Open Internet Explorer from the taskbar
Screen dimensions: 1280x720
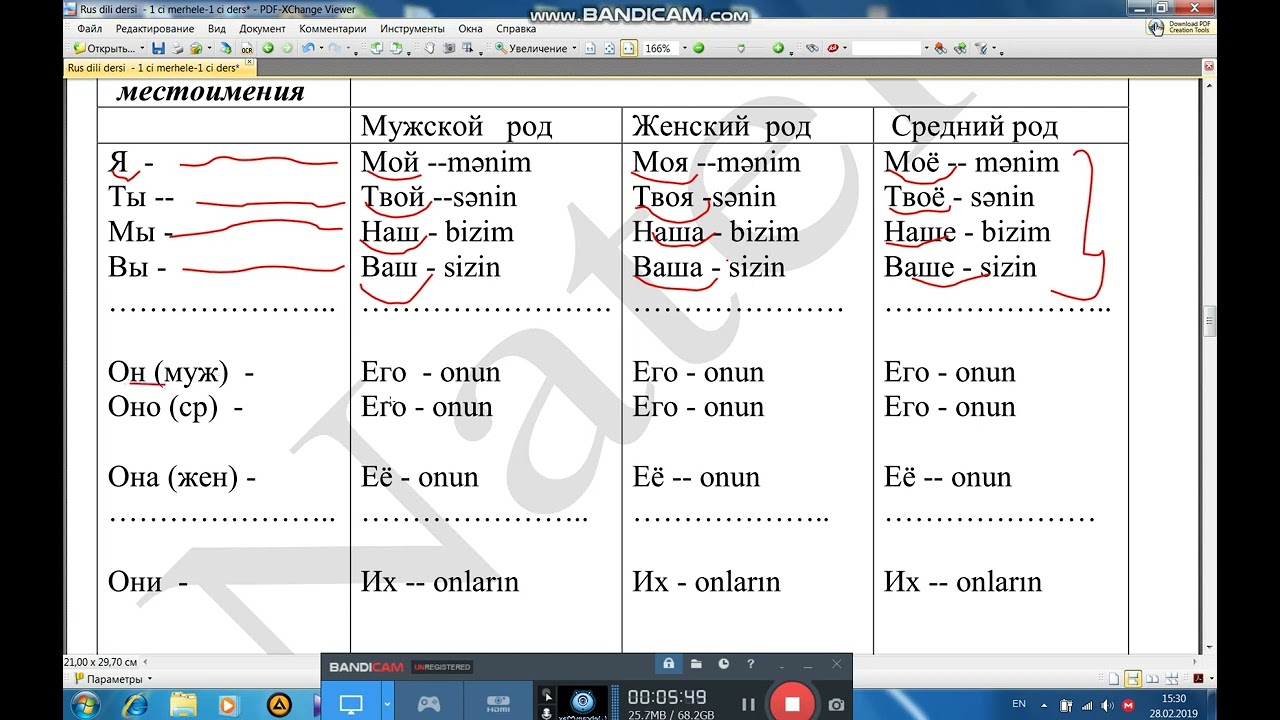(135, 705)
